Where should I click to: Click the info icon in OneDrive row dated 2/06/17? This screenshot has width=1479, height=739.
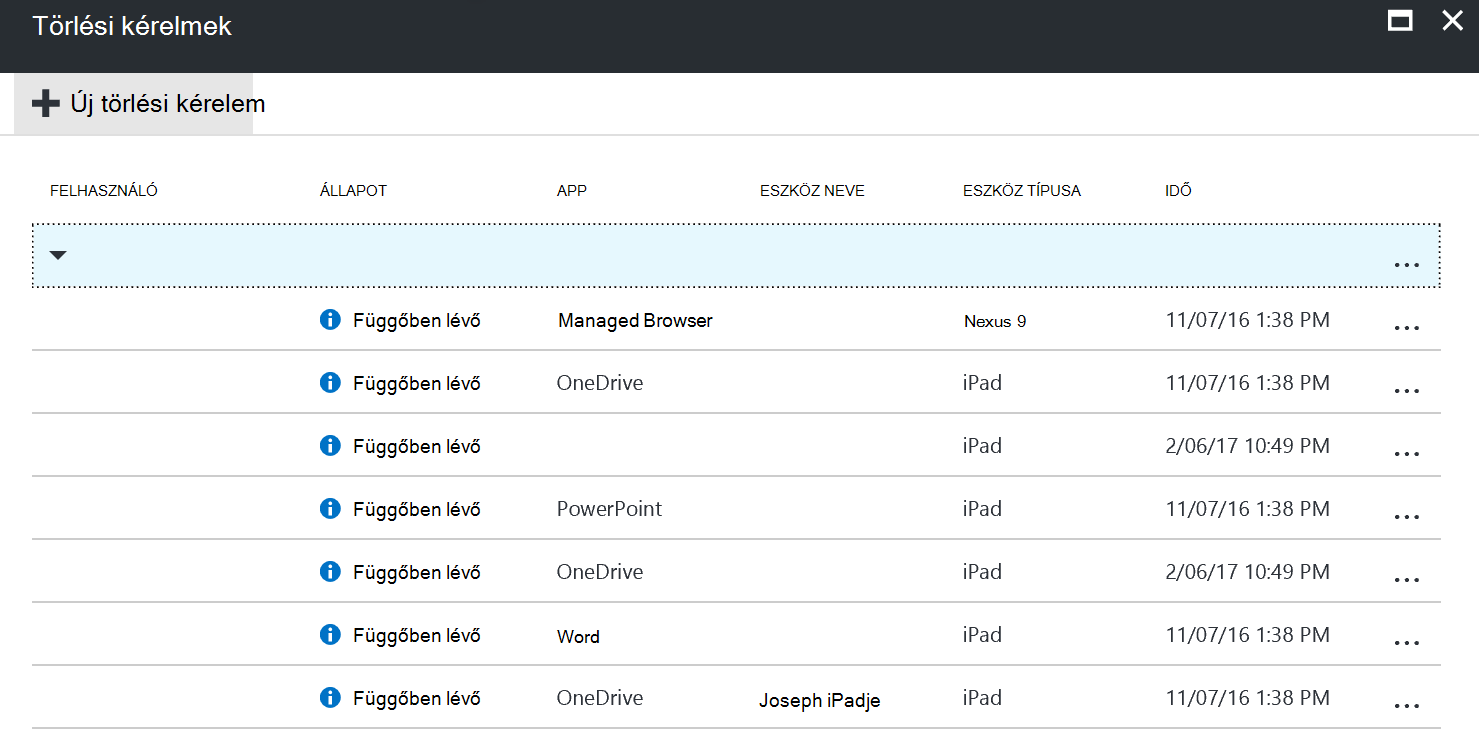point(330,571)
